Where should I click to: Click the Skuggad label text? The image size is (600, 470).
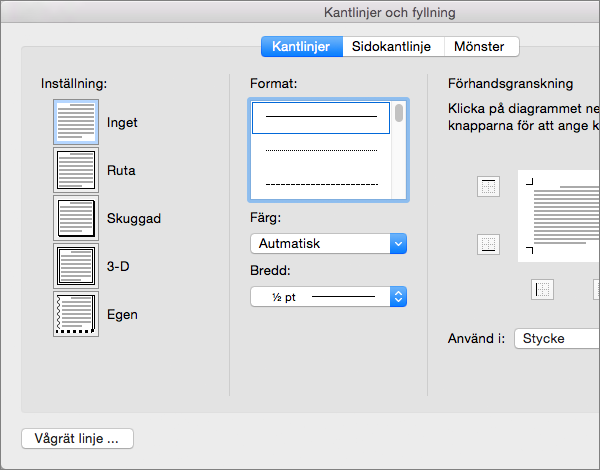click(134, 219)
